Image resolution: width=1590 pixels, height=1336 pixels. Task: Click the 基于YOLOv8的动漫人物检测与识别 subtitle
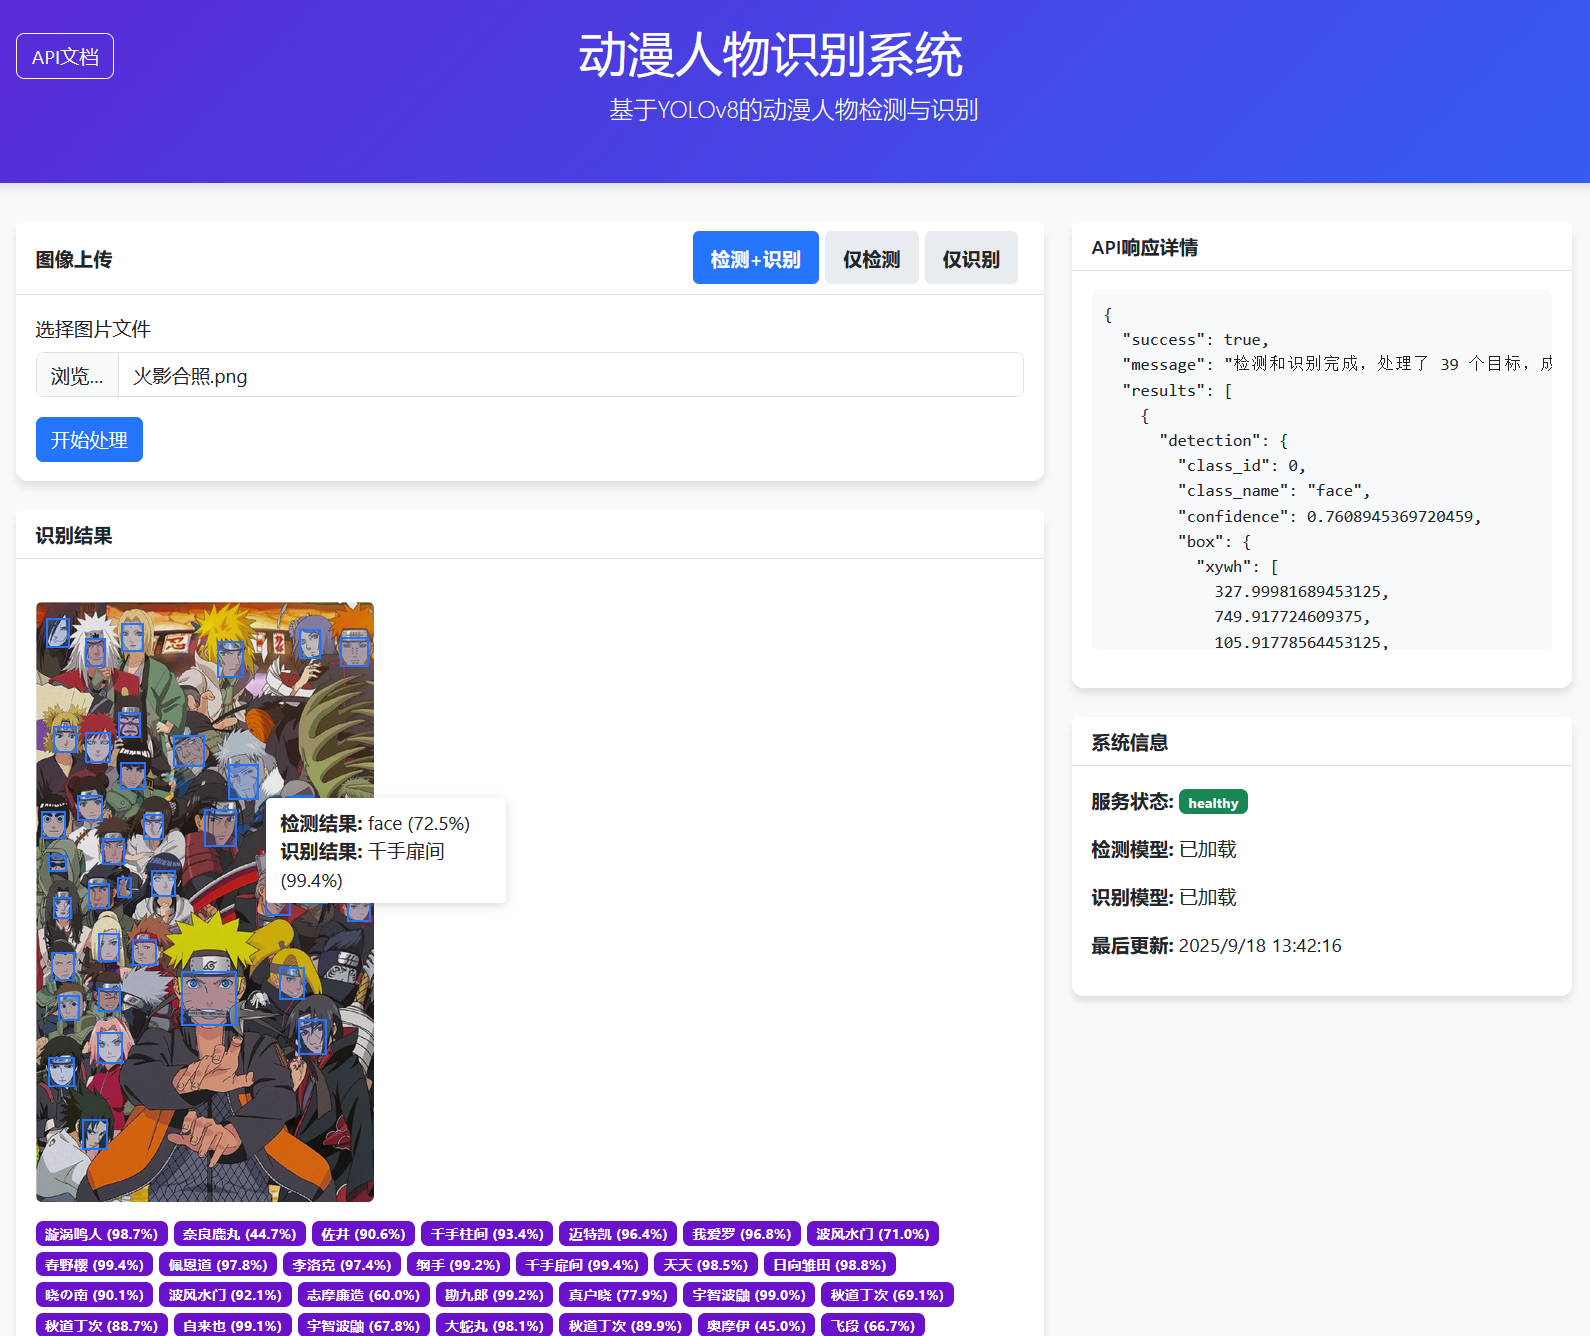794,110
